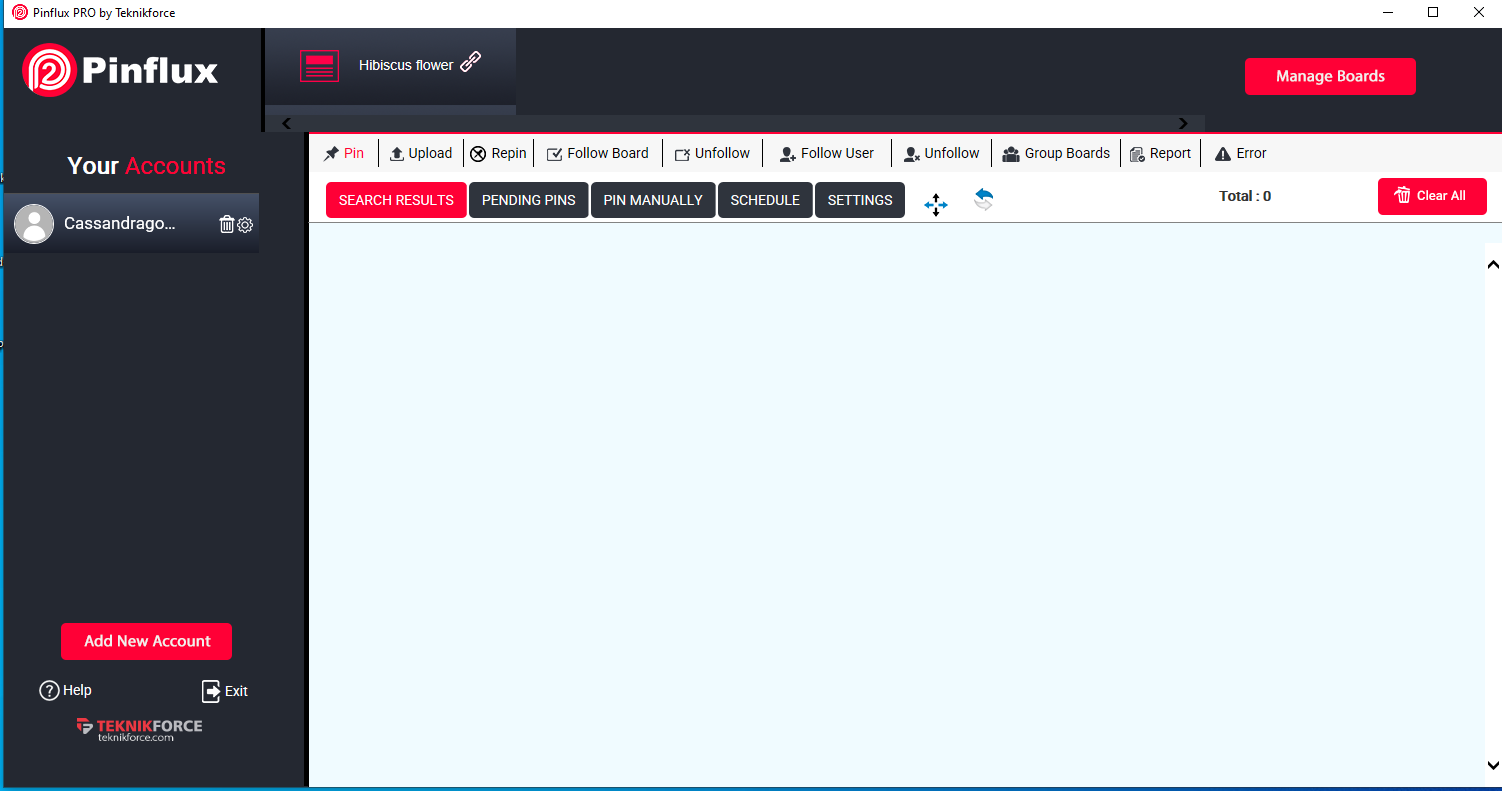Click the Cassandrago account avatar
This screenshot has height=791, width=1502.
click(34, 224)
